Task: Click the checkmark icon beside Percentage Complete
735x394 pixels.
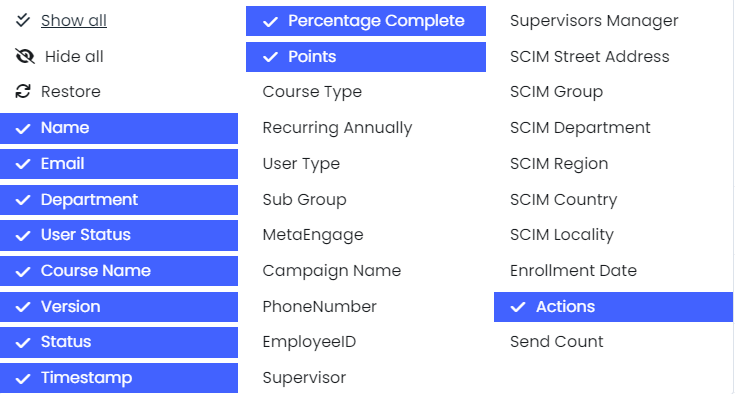Action: [x=270, y=22]
